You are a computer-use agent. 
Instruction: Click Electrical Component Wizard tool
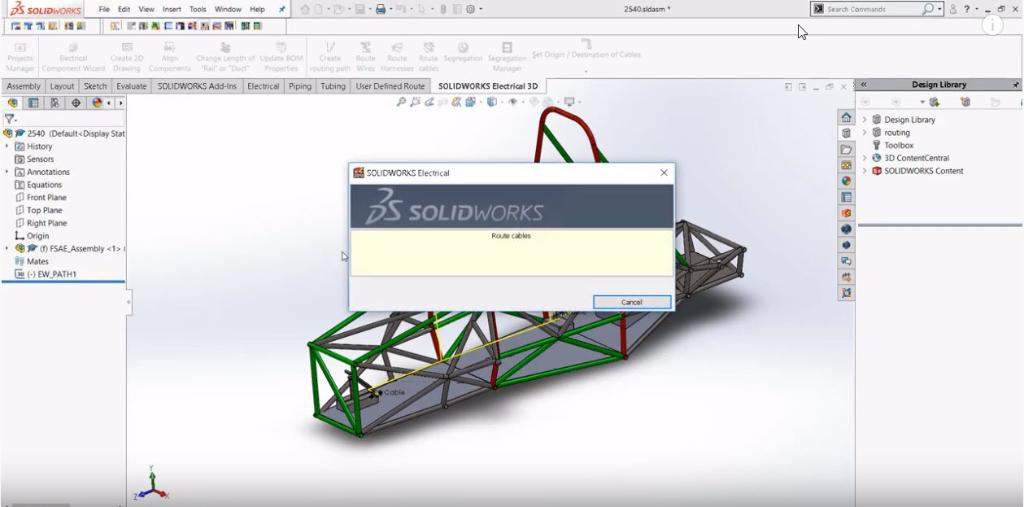point(73,57)
